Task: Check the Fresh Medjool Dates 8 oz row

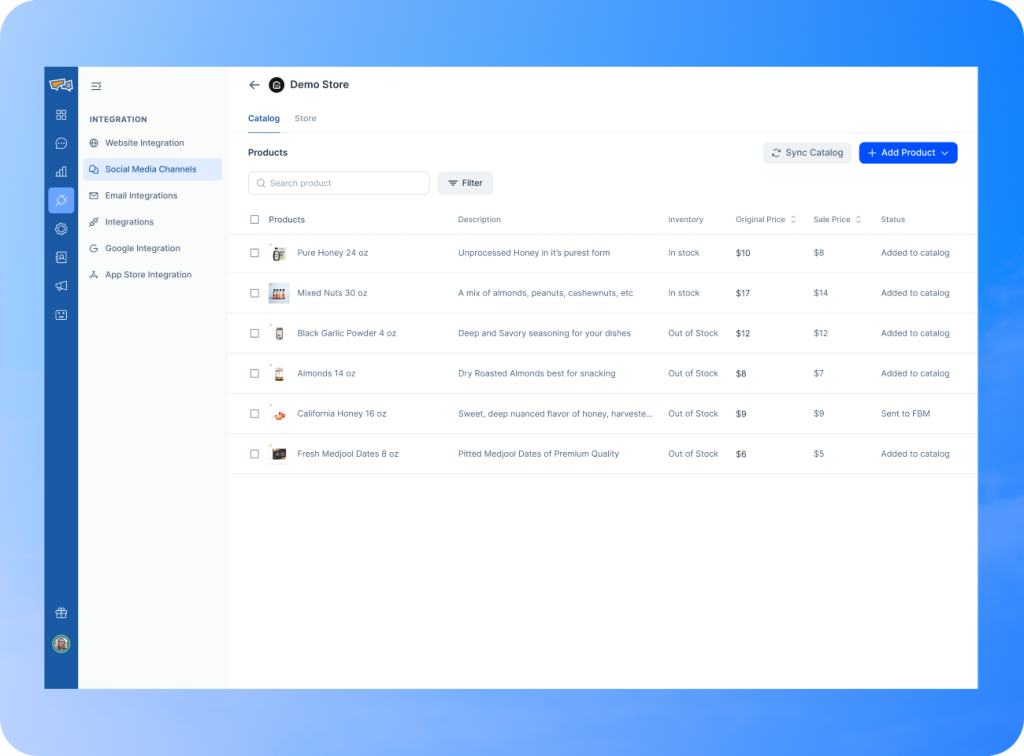Action: pyautogui.click(x=255, y=453)
